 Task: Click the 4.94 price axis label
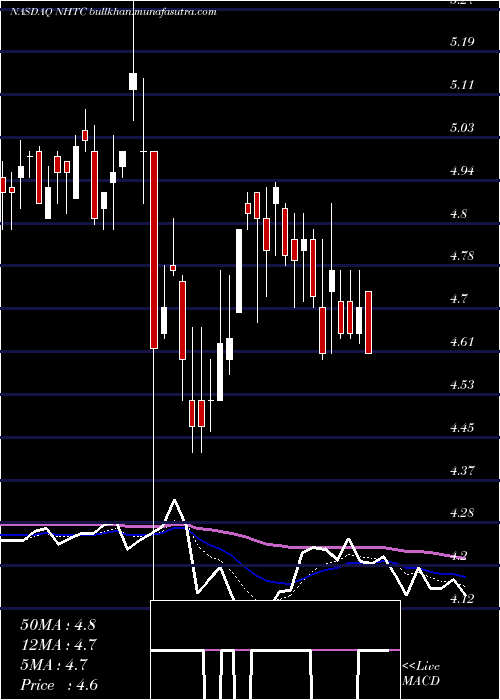click(462, 171)
